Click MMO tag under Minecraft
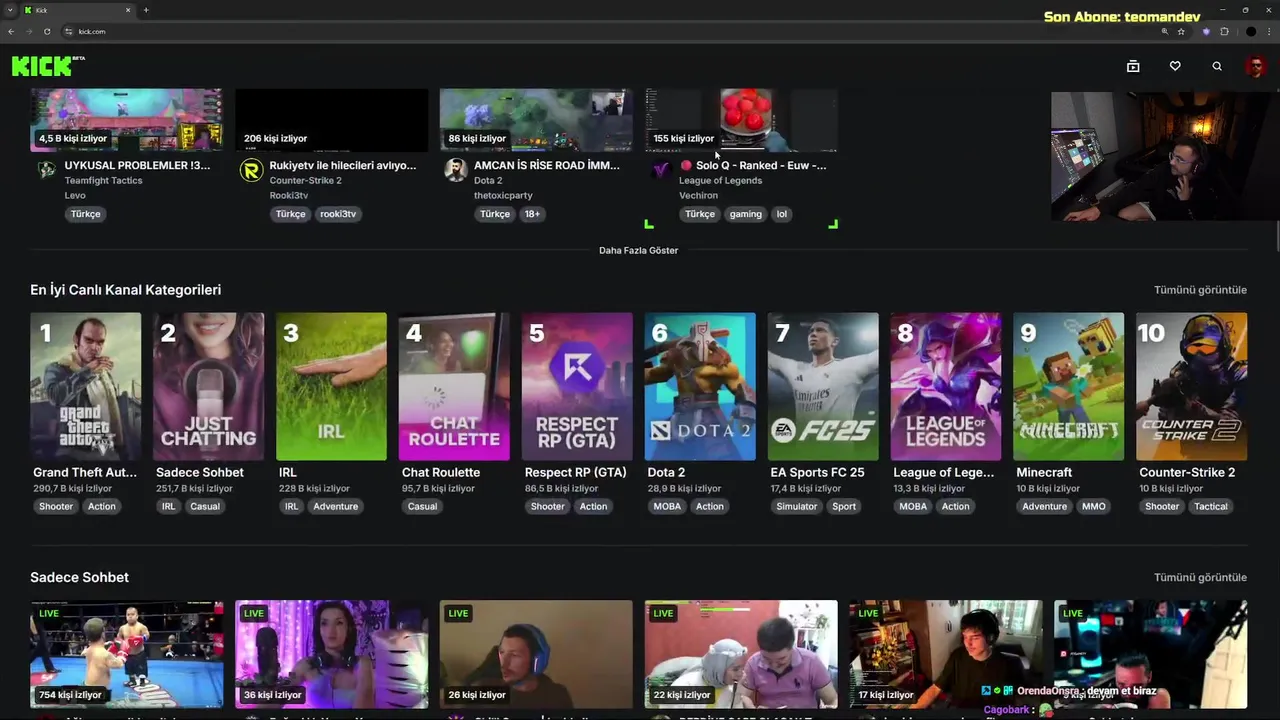 pos(1094,506)
